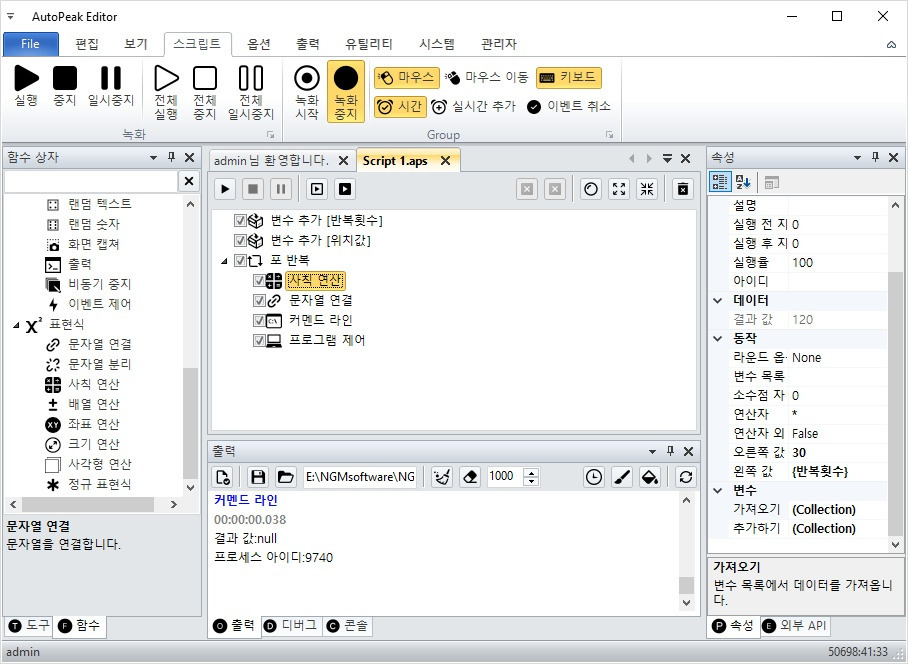Click the collapse all arrows icon
The height and width of the screenshot is (664, 908).
click(647, 189)
